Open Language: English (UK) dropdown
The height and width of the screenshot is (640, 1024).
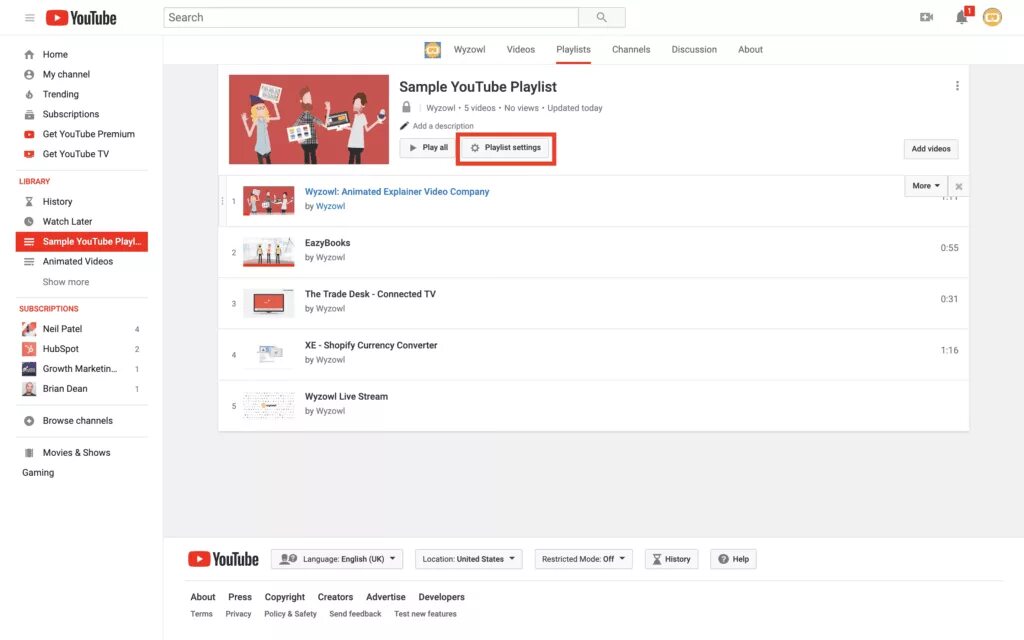[337, 559]
